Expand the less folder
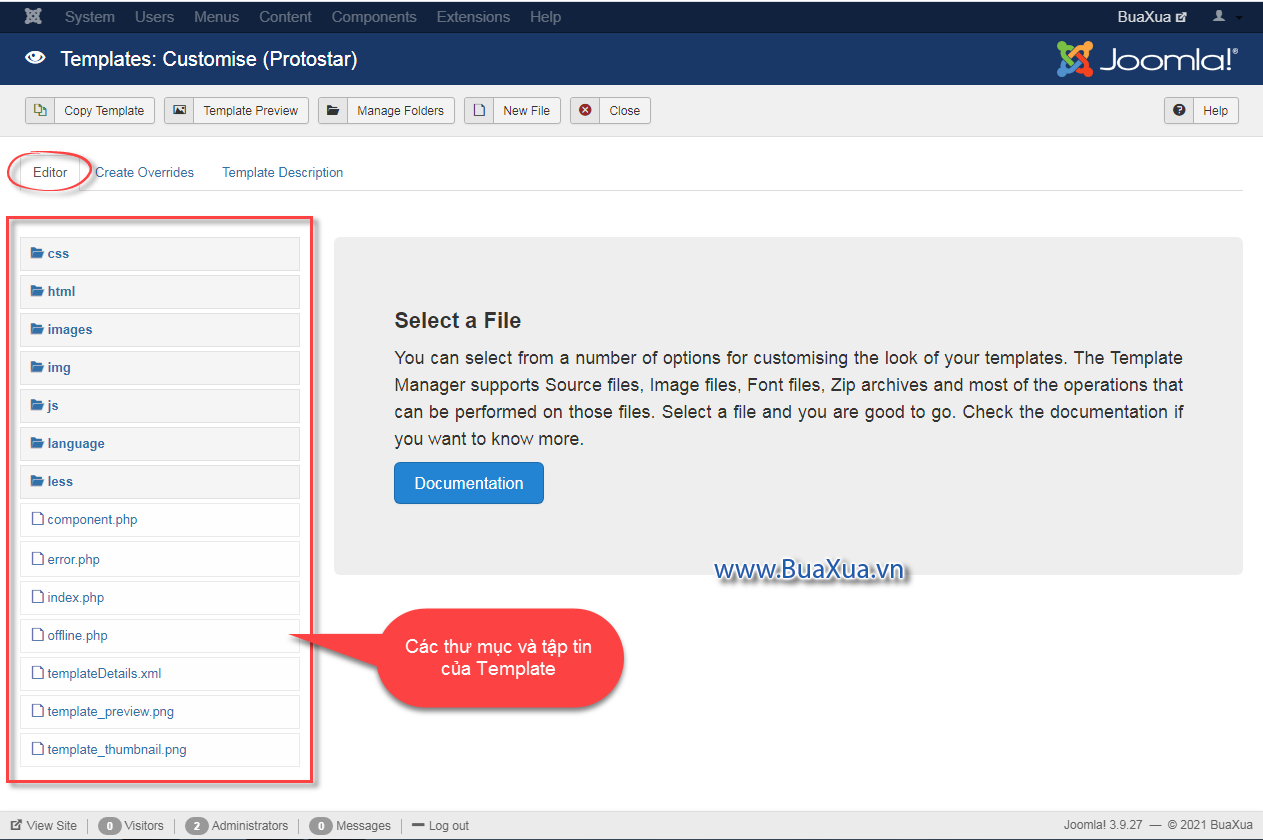 [160, 482]
